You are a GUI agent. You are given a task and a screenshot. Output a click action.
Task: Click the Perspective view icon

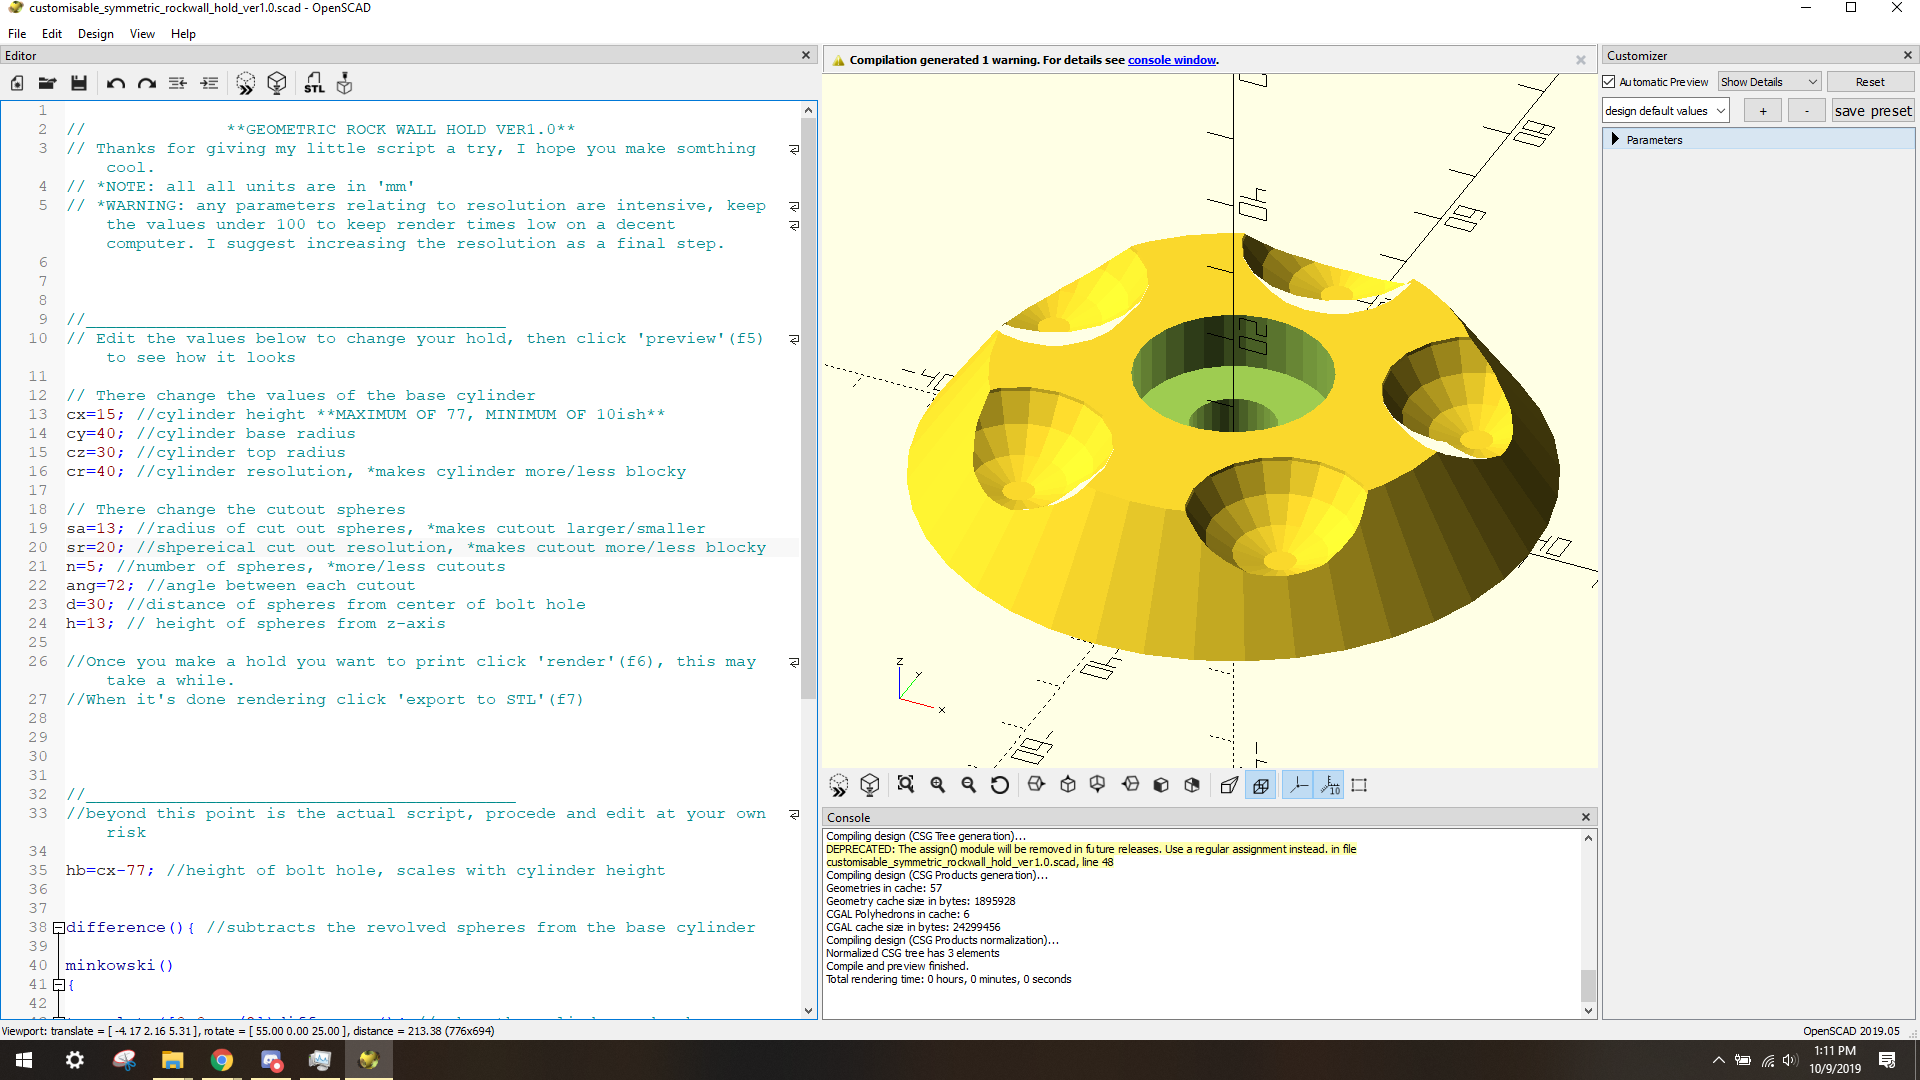coord(1229,786)
